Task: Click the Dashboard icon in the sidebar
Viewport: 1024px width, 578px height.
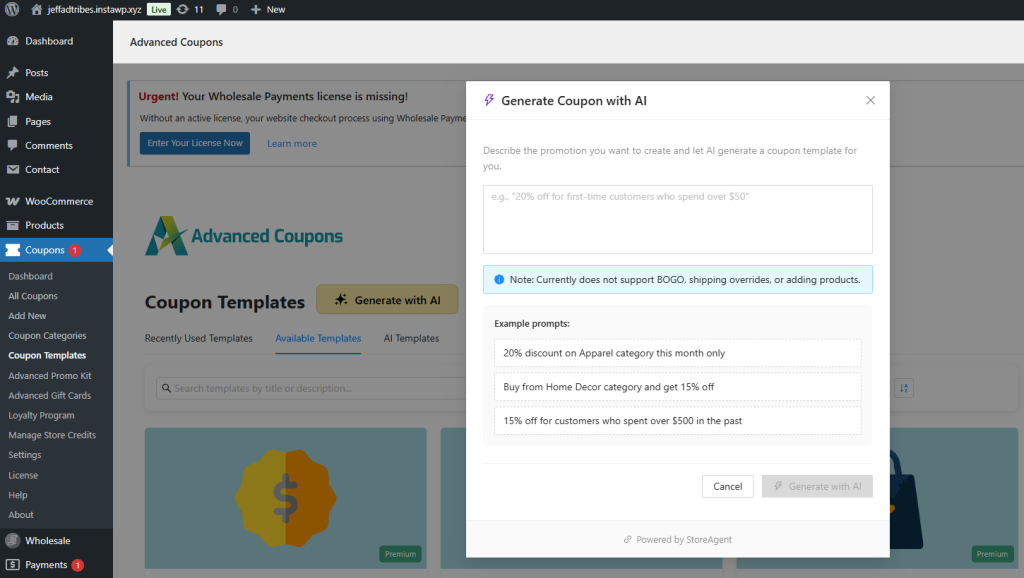Action: [x=12, y=41]
